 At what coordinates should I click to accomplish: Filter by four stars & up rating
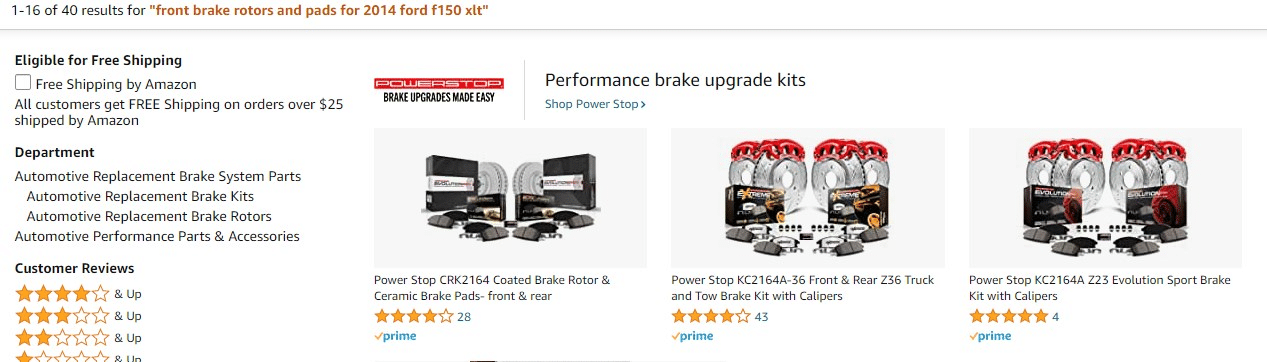(x=78, y=294)
